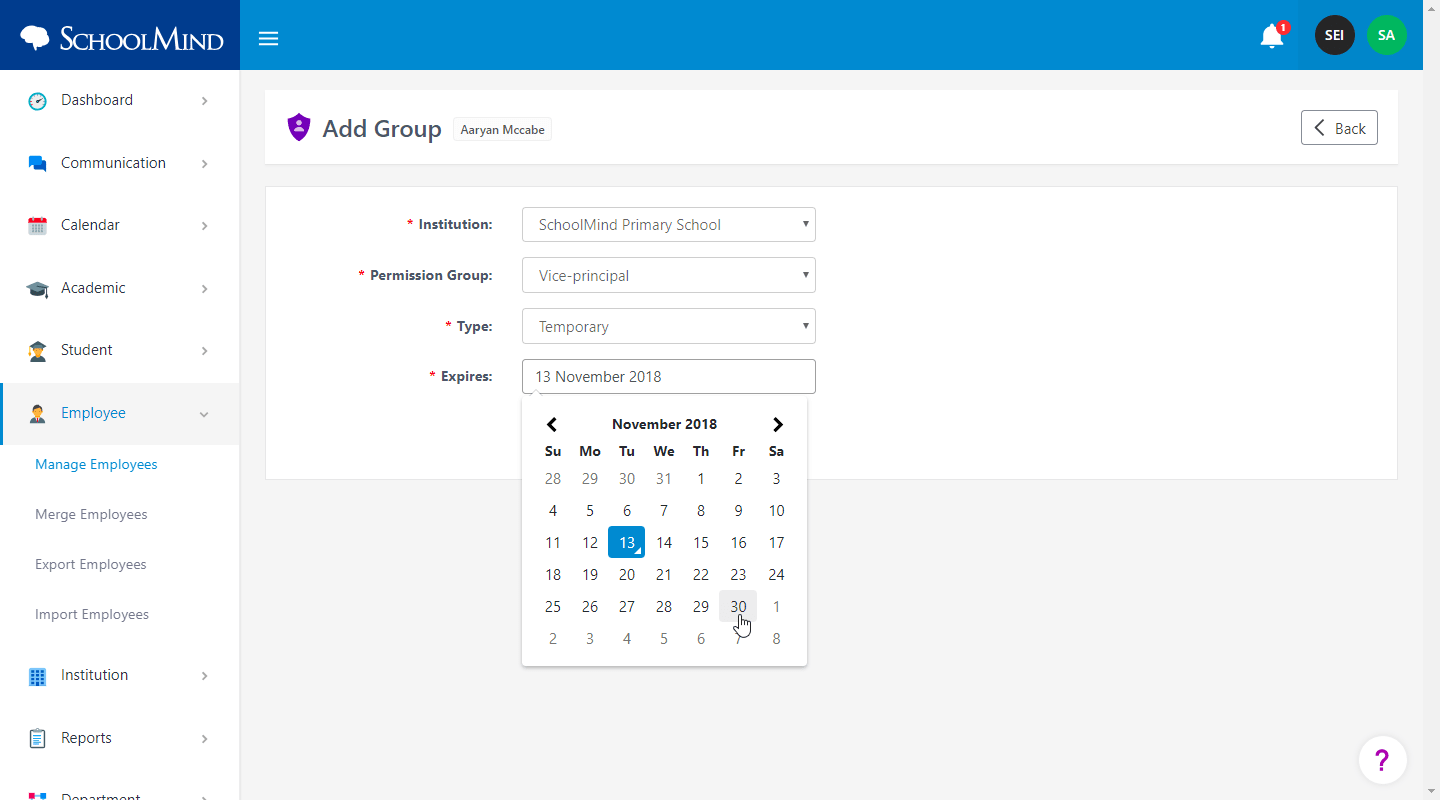This screenshot has height=800, width=1440.
Task: Click the purple shield Add Group icon
Action: point(298,128)
